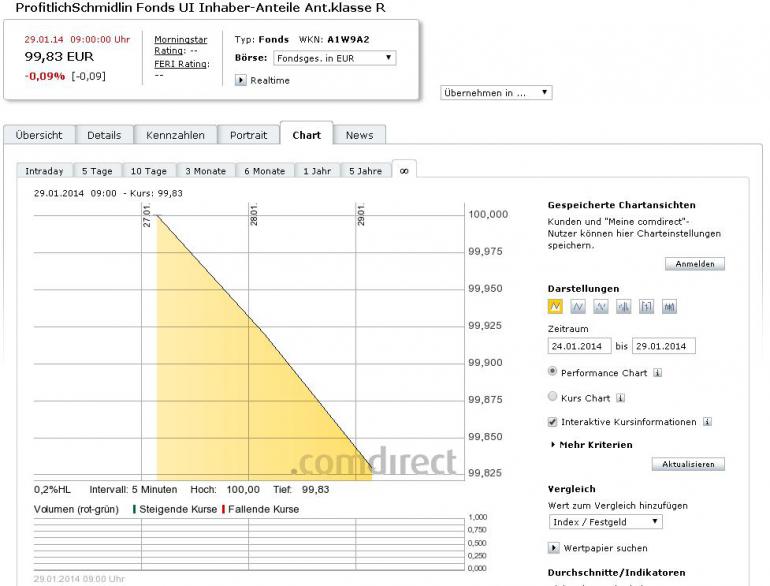The width and height of the screenshot is (770, 586).
Task: Select the sixth display icon (candlestick chart)
Action: 669,307
